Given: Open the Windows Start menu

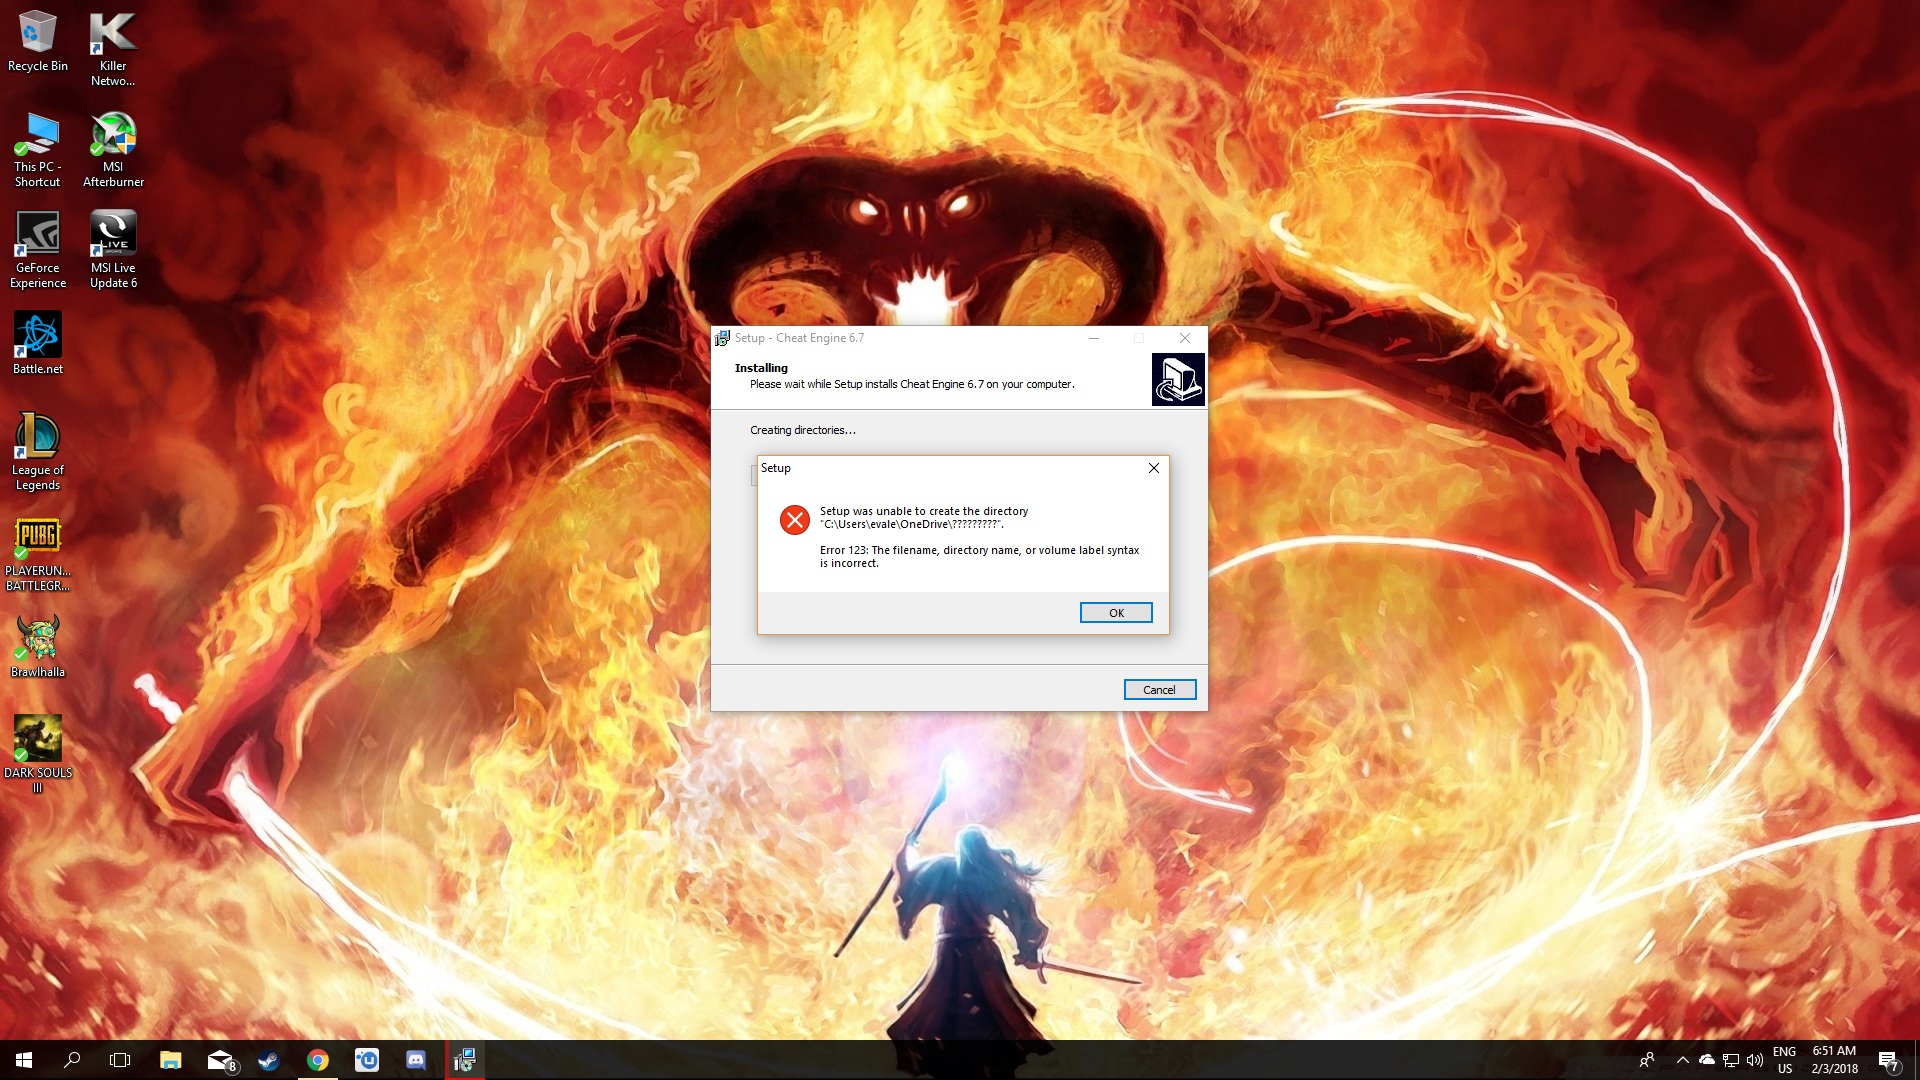Looking at the screenshot, I should pyautogui.click(x=24, y=1060).
